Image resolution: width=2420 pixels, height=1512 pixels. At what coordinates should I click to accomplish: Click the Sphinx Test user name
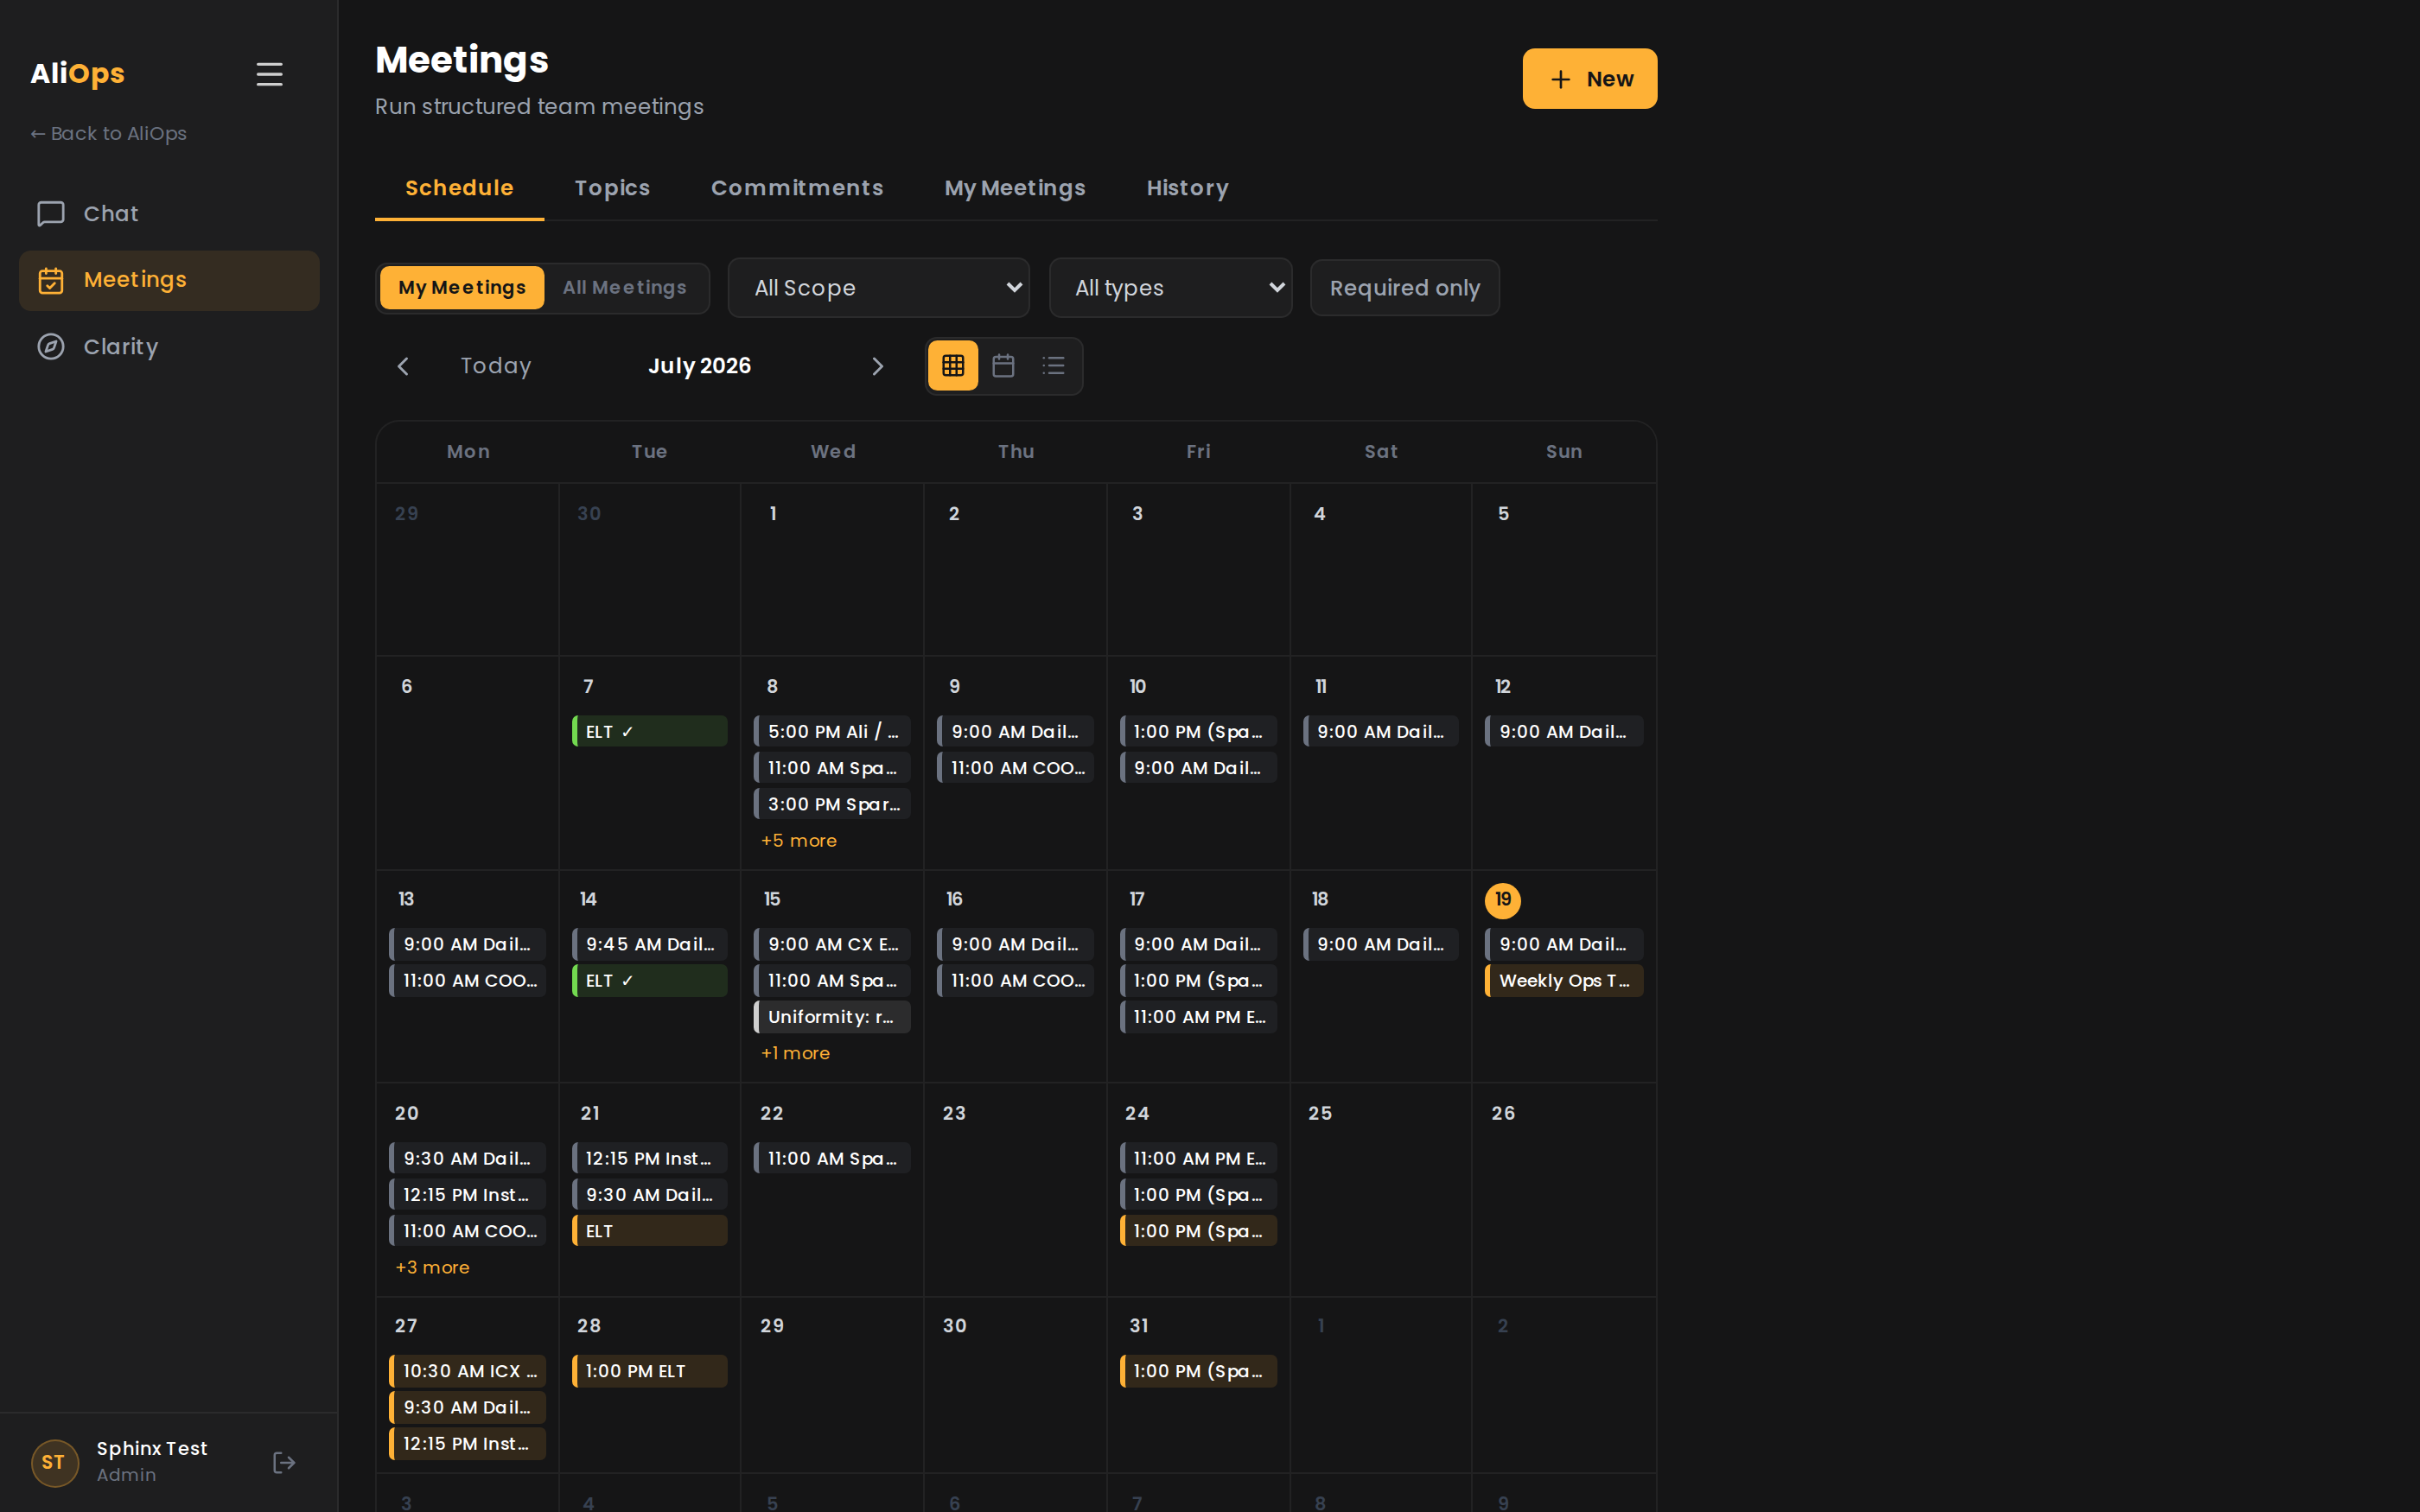pyautogui.click(x=152, y=1448)
